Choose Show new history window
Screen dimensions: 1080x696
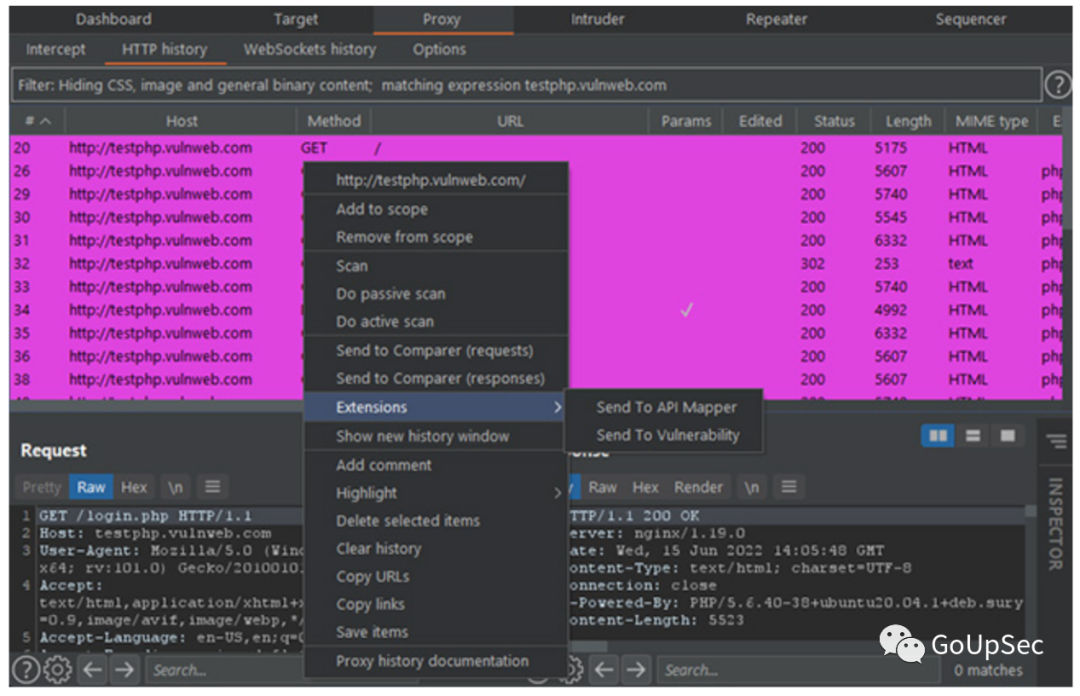[x=436, y=436]
